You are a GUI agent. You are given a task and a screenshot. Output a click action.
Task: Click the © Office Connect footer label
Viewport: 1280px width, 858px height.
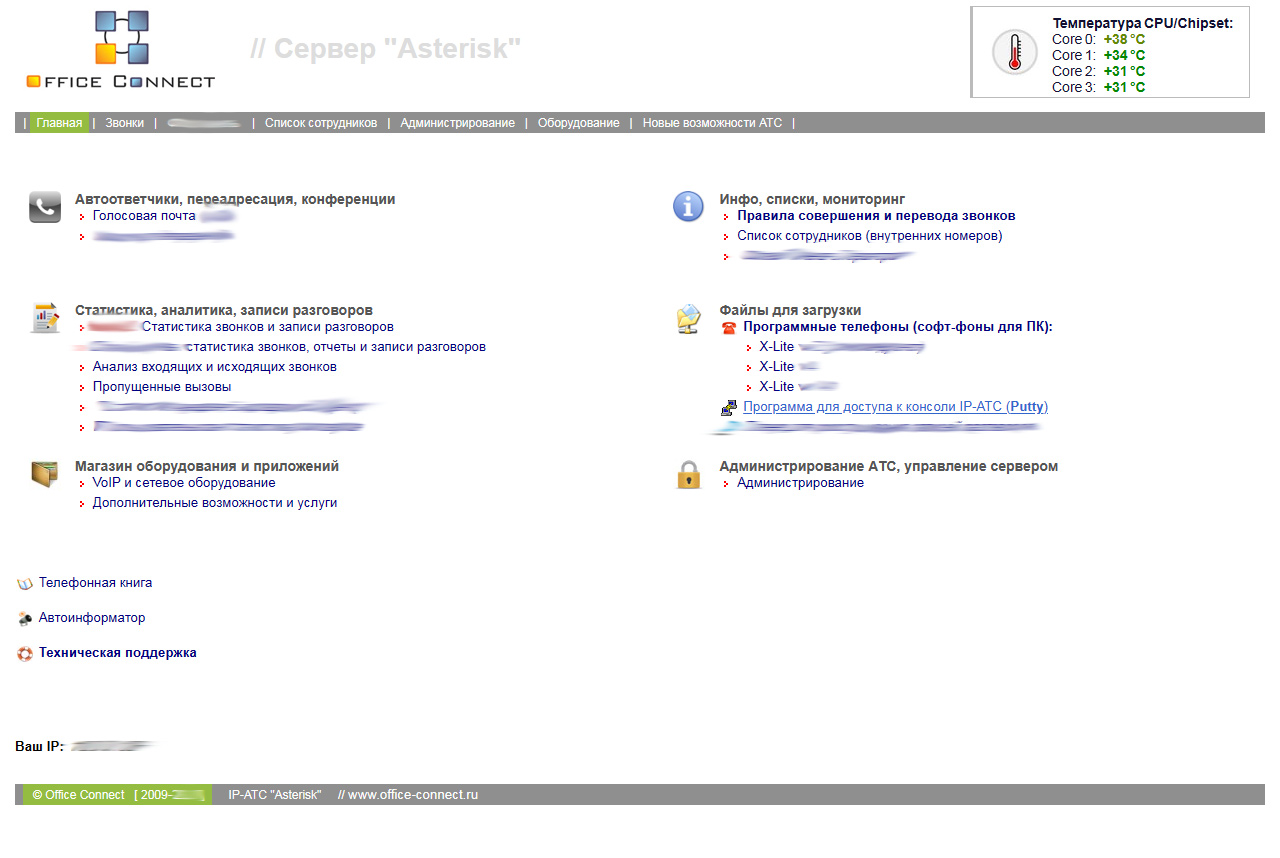(78, 795)
